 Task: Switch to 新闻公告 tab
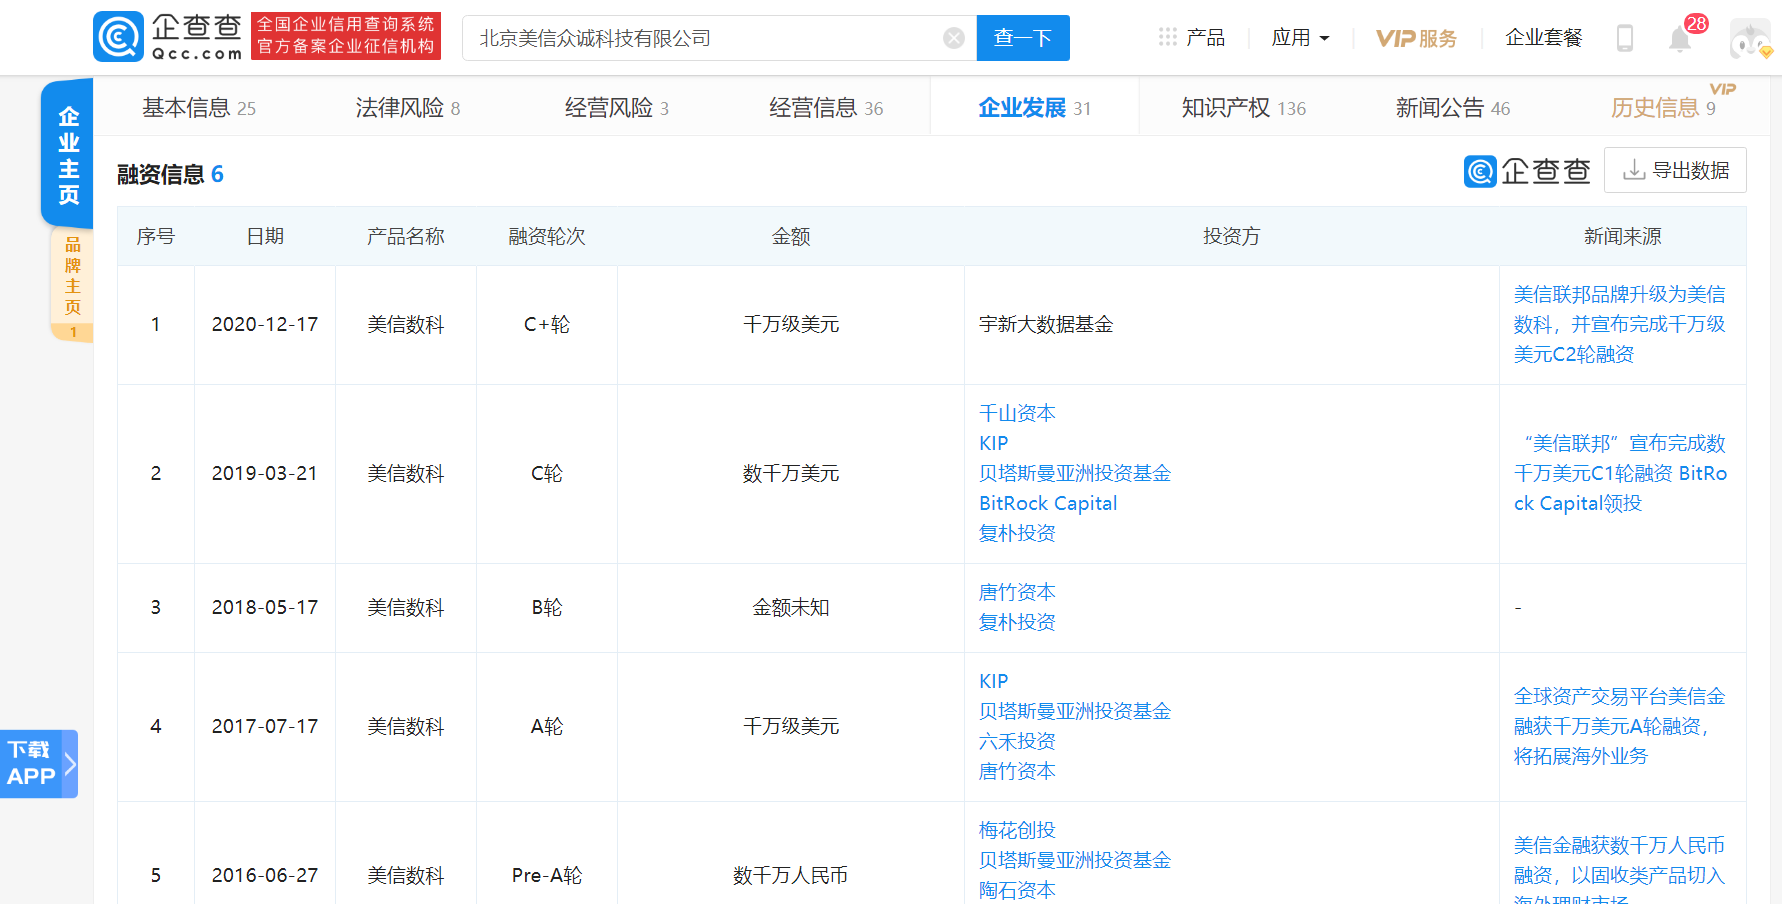click(1453, 107)
